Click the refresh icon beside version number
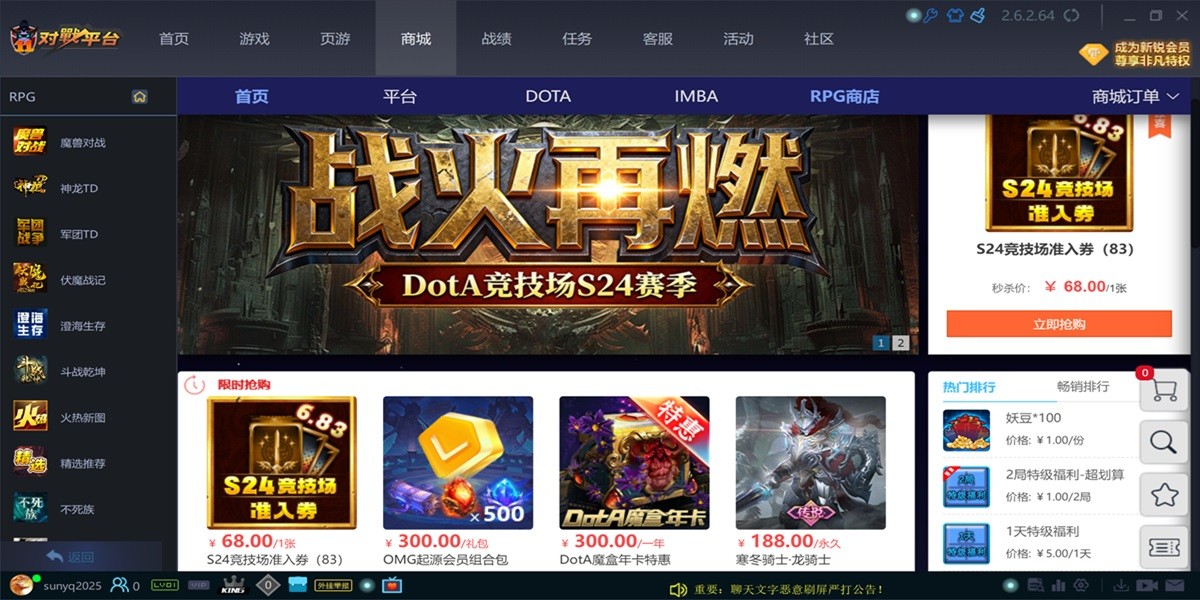This screenshot has height=600, width=1200. tap(1072, 15)
